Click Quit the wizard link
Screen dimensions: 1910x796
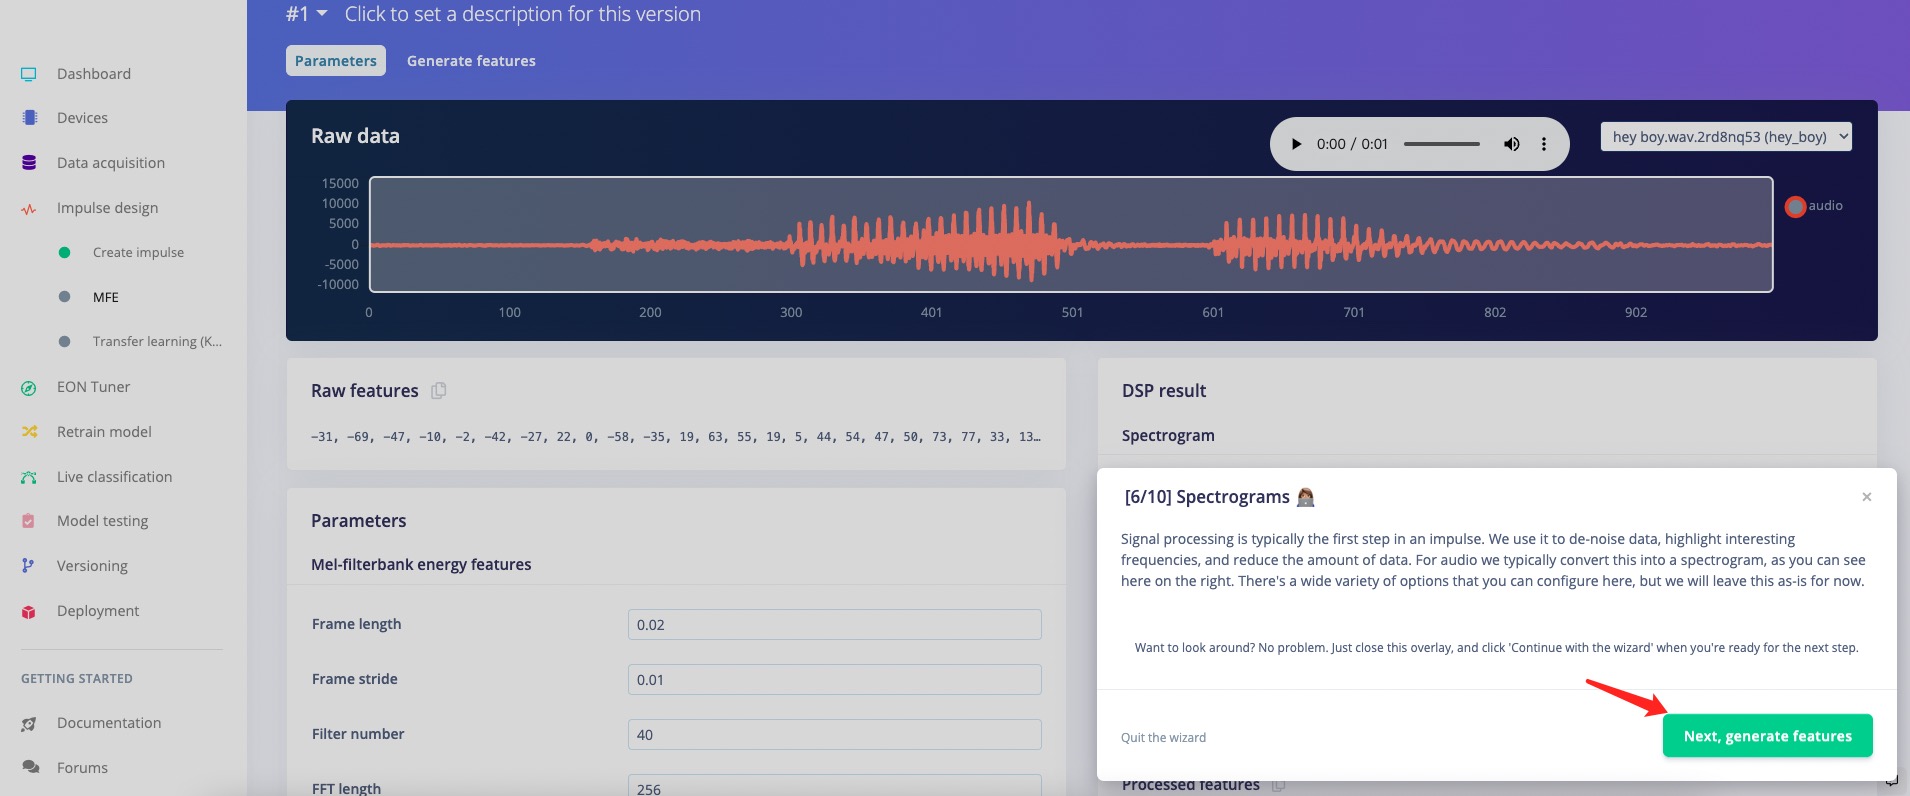[x=1163, y=738]
